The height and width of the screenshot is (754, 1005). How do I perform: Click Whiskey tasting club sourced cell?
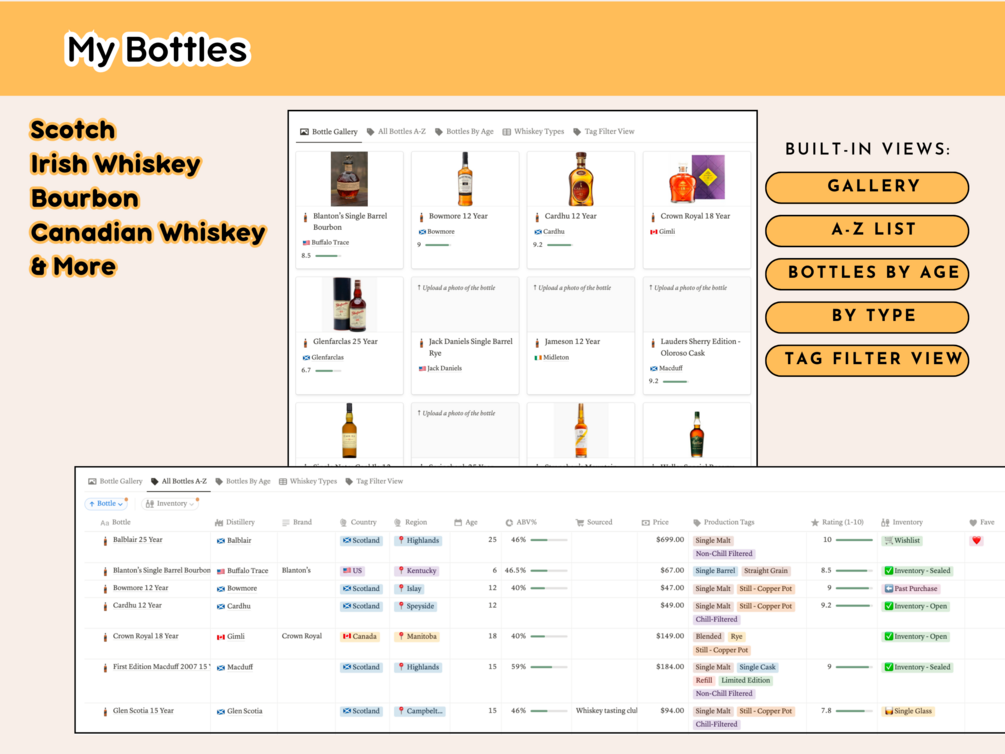pos(606,710)
